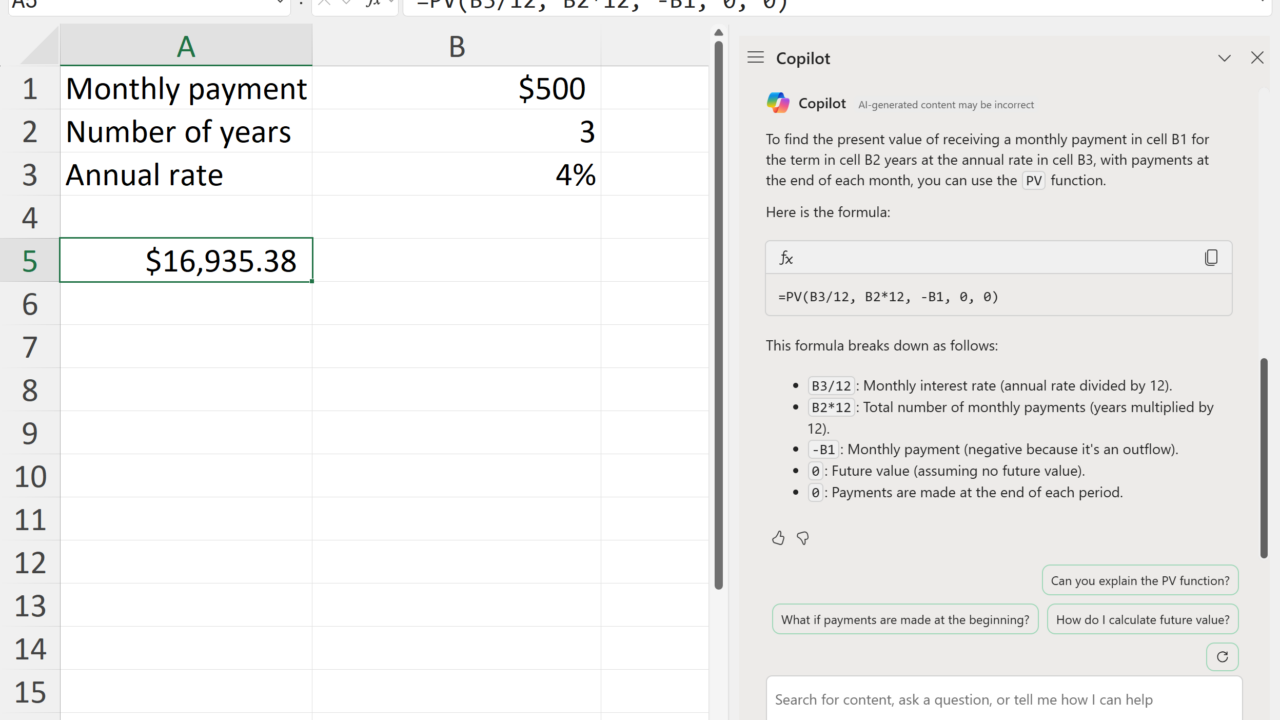Click the "B2*12" code chip
The width and height of the screenshot is (1280, 720).
point(831,407)
